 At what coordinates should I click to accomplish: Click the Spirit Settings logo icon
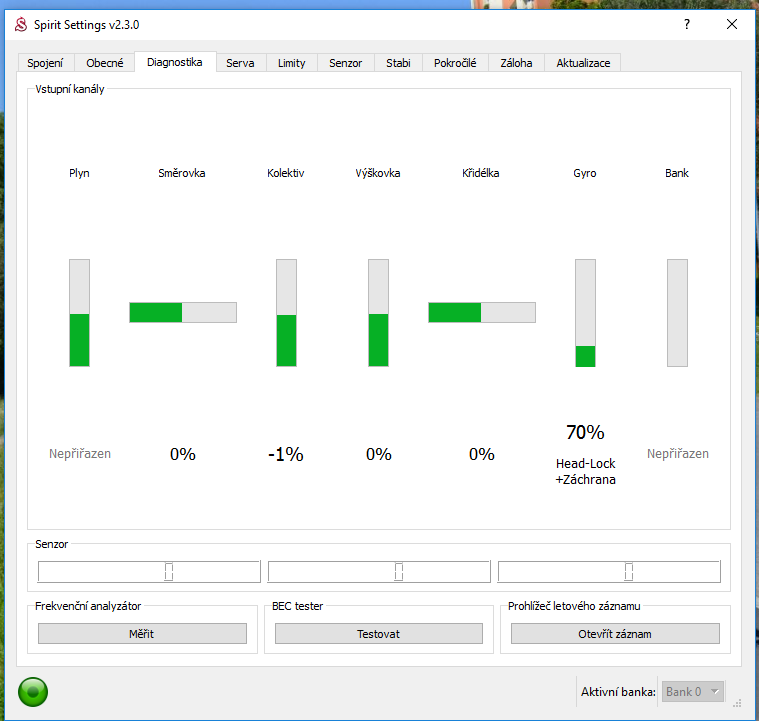coord(20,24)
